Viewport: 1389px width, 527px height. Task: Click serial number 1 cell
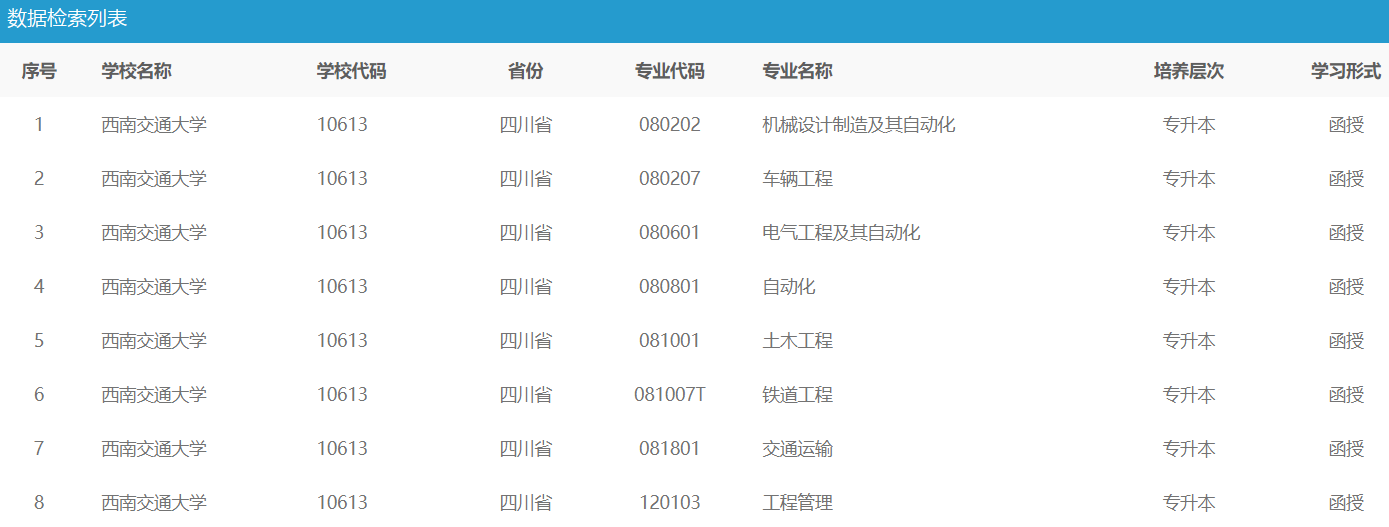pyautogui.click(x=39, y=125)
